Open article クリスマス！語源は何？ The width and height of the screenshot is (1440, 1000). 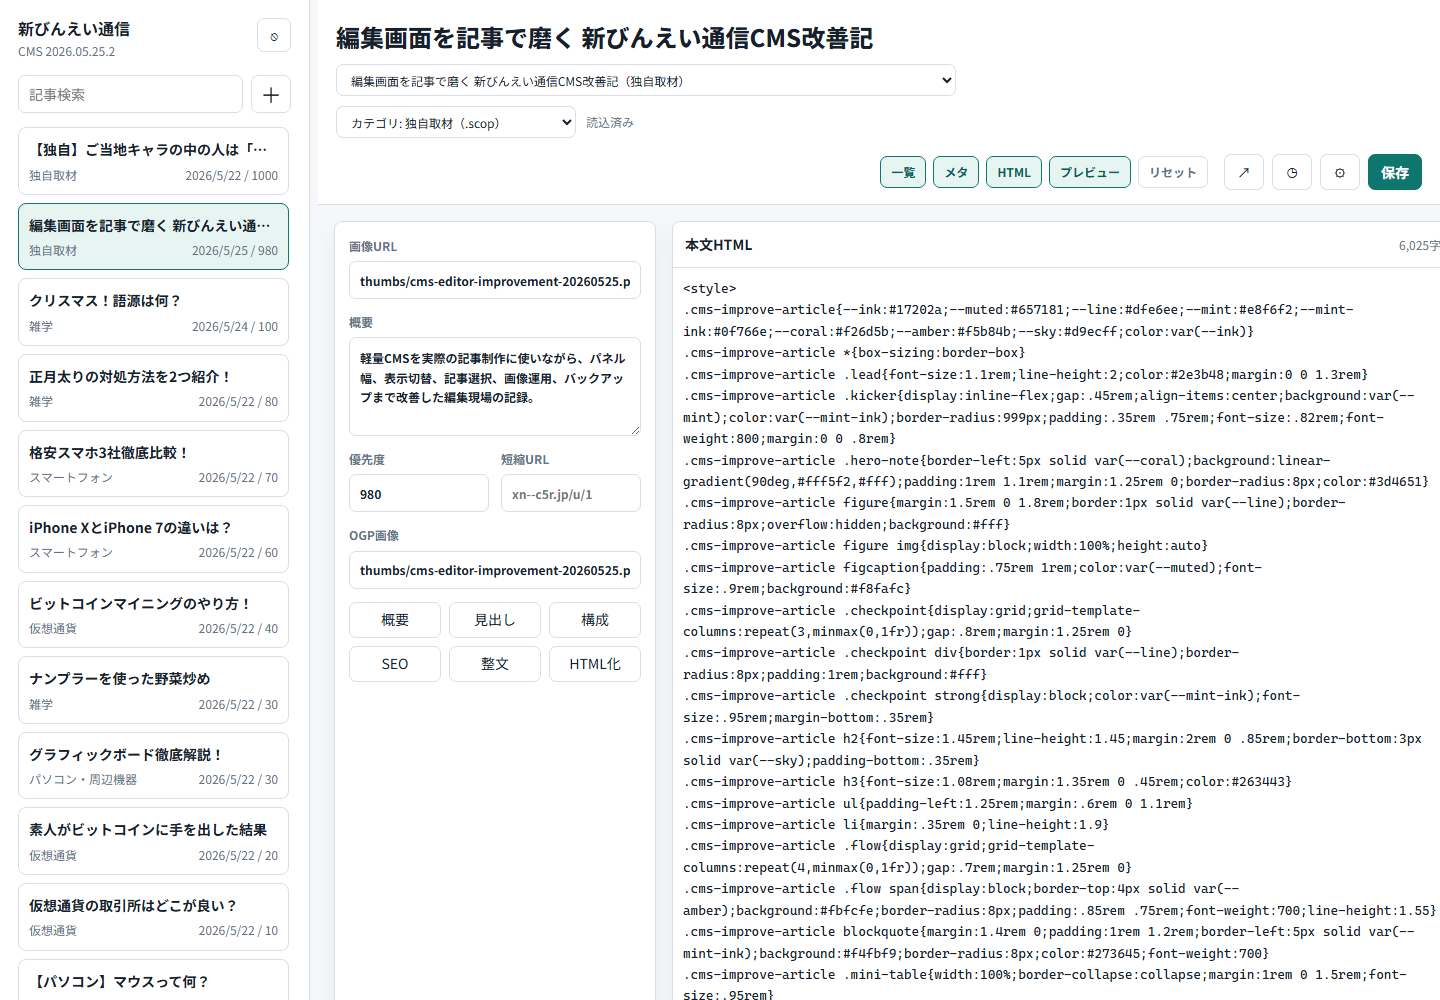[x=153, y=312]
